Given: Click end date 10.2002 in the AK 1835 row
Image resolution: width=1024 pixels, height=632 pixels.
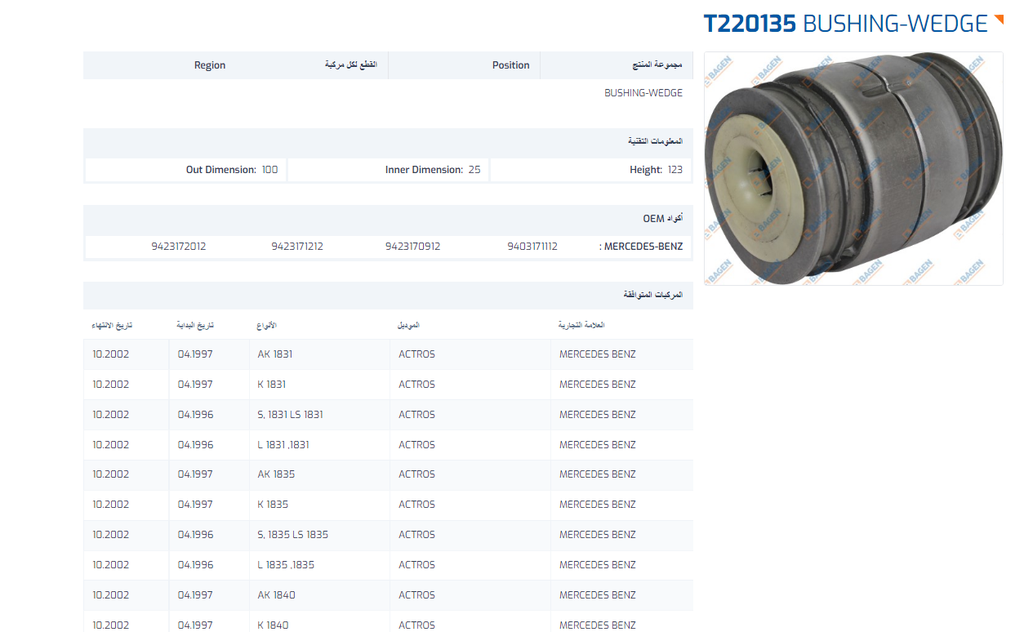Looking at the screenshot, I should 111,474.
